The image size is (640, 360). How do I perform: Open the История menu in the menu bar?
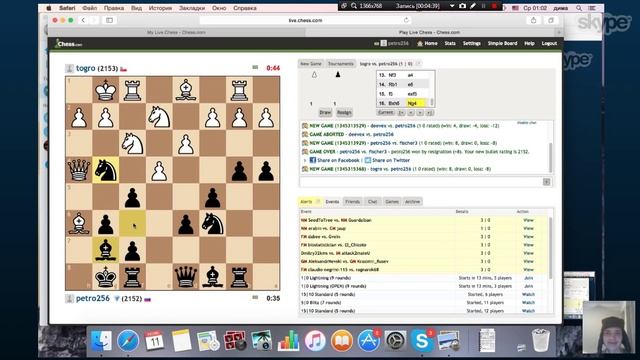pos(160,8)
